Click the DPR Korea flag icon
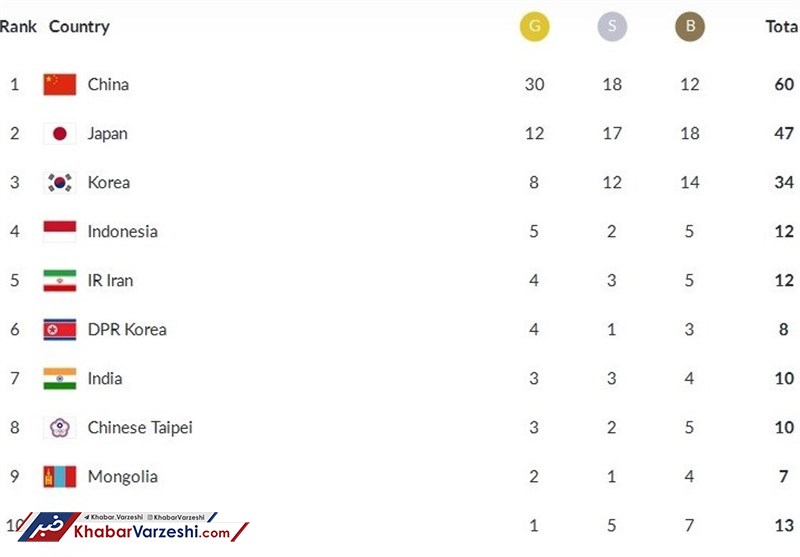This screenshot has height=557, width=800. click(60, 329)
